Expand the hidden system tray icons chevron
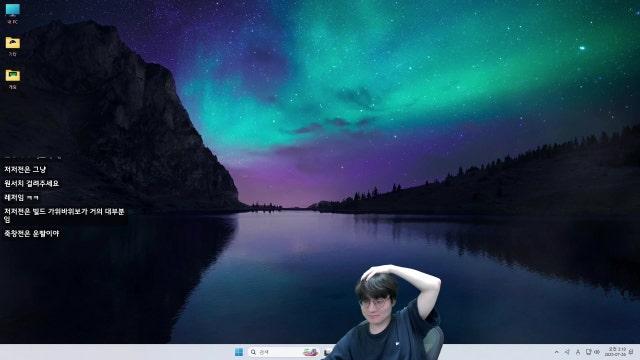The width and height of the screenshot is (640, 360). click(x=556, y=352)
